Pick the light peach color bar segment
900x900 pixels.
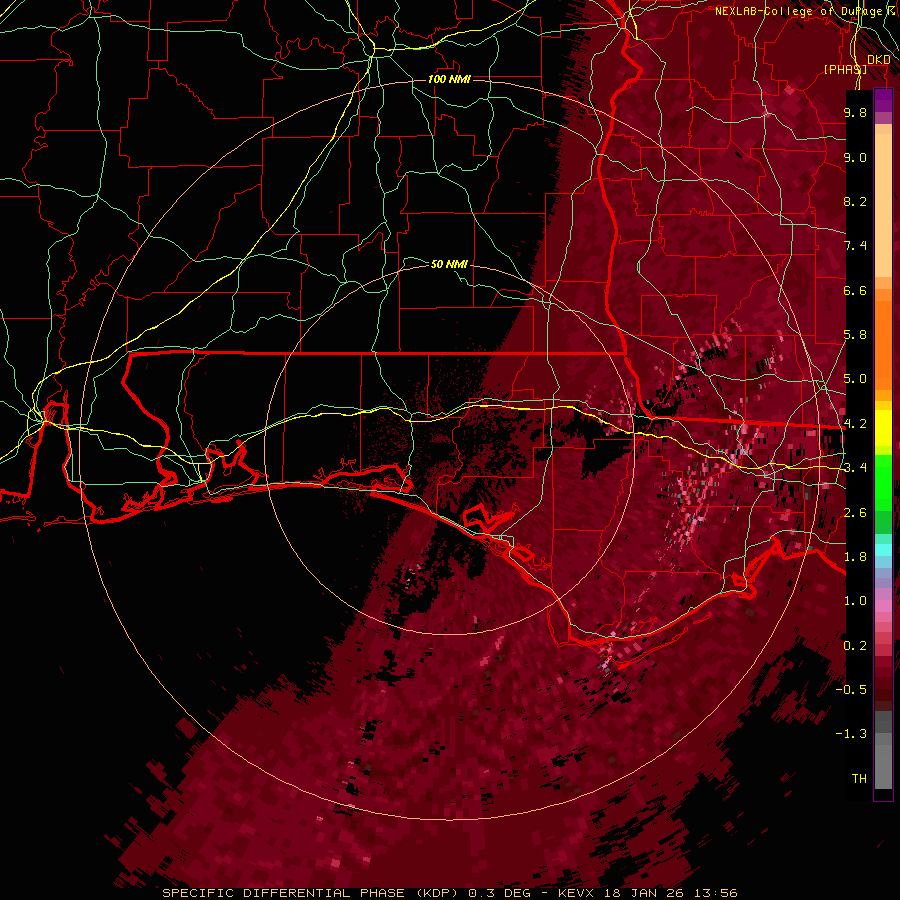pos(883,205)
